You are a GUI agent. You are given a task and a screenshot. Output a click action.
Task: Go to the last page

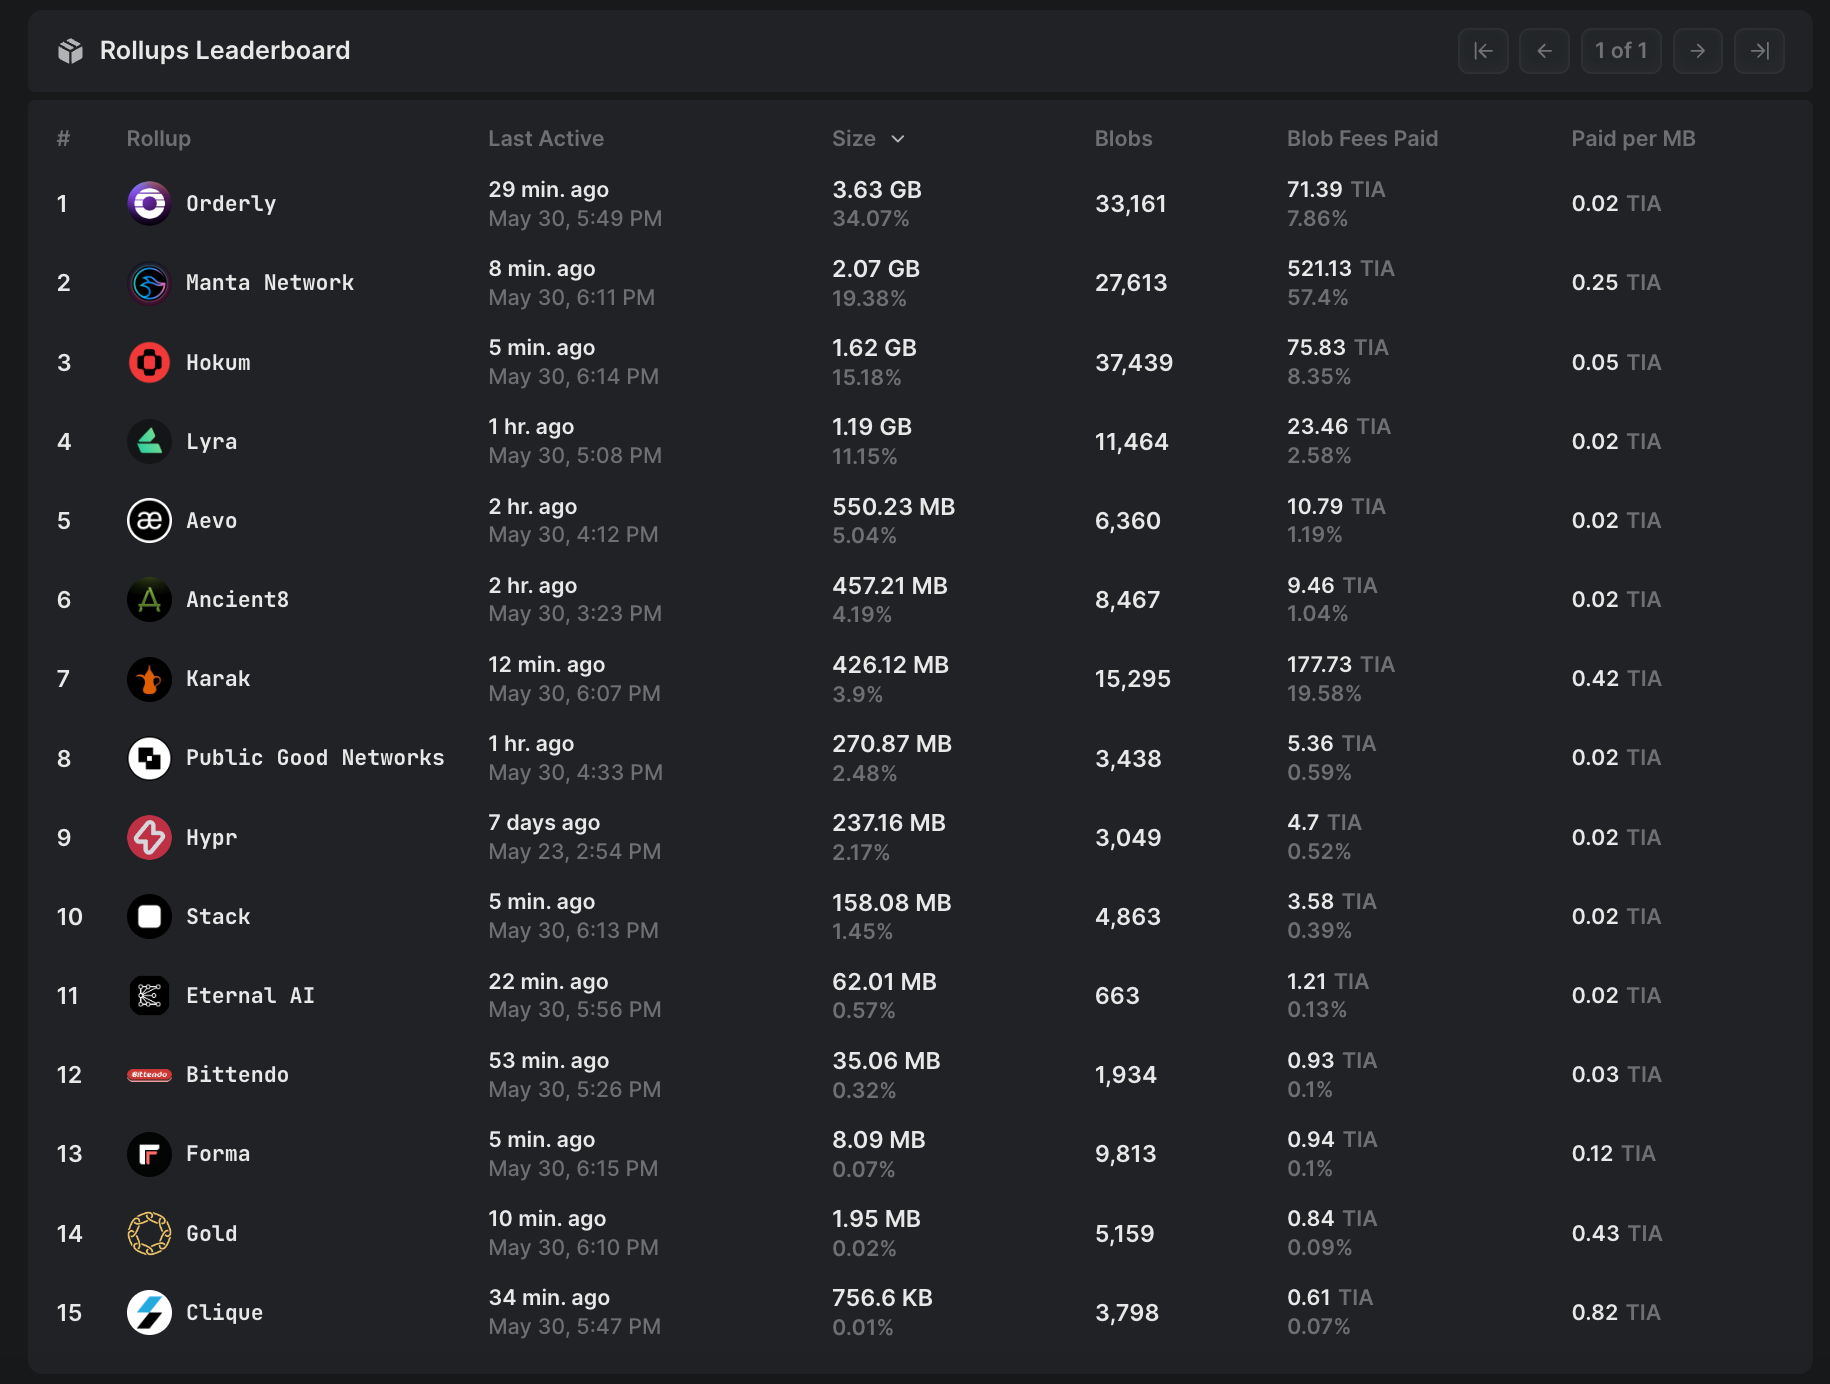[1759, 50]
